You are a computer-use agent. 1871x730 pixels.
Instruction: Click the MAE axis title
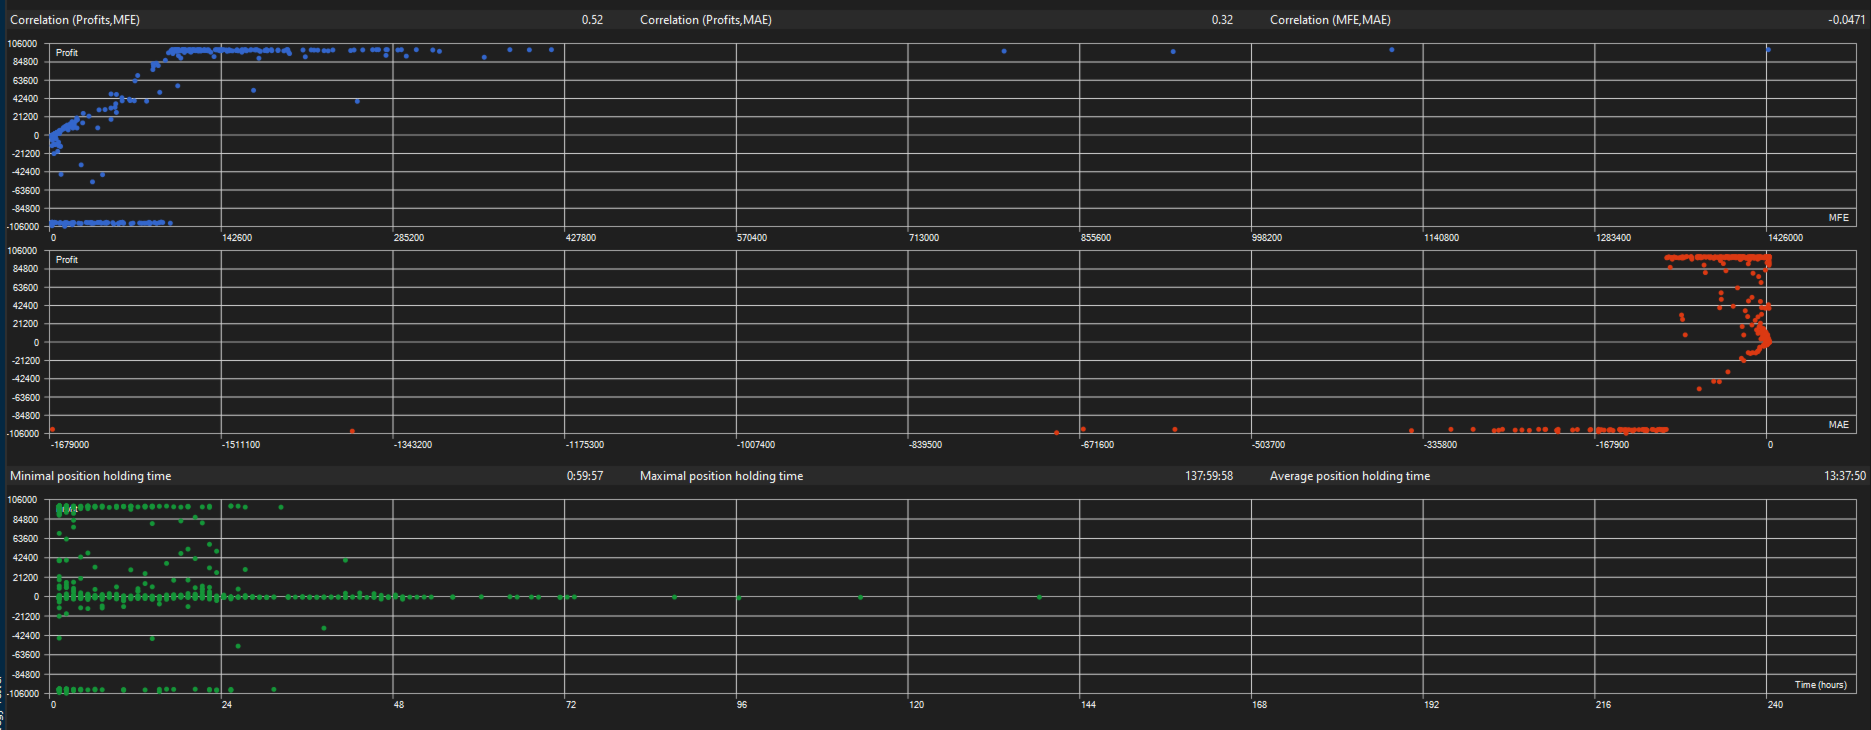[1838, 424]
